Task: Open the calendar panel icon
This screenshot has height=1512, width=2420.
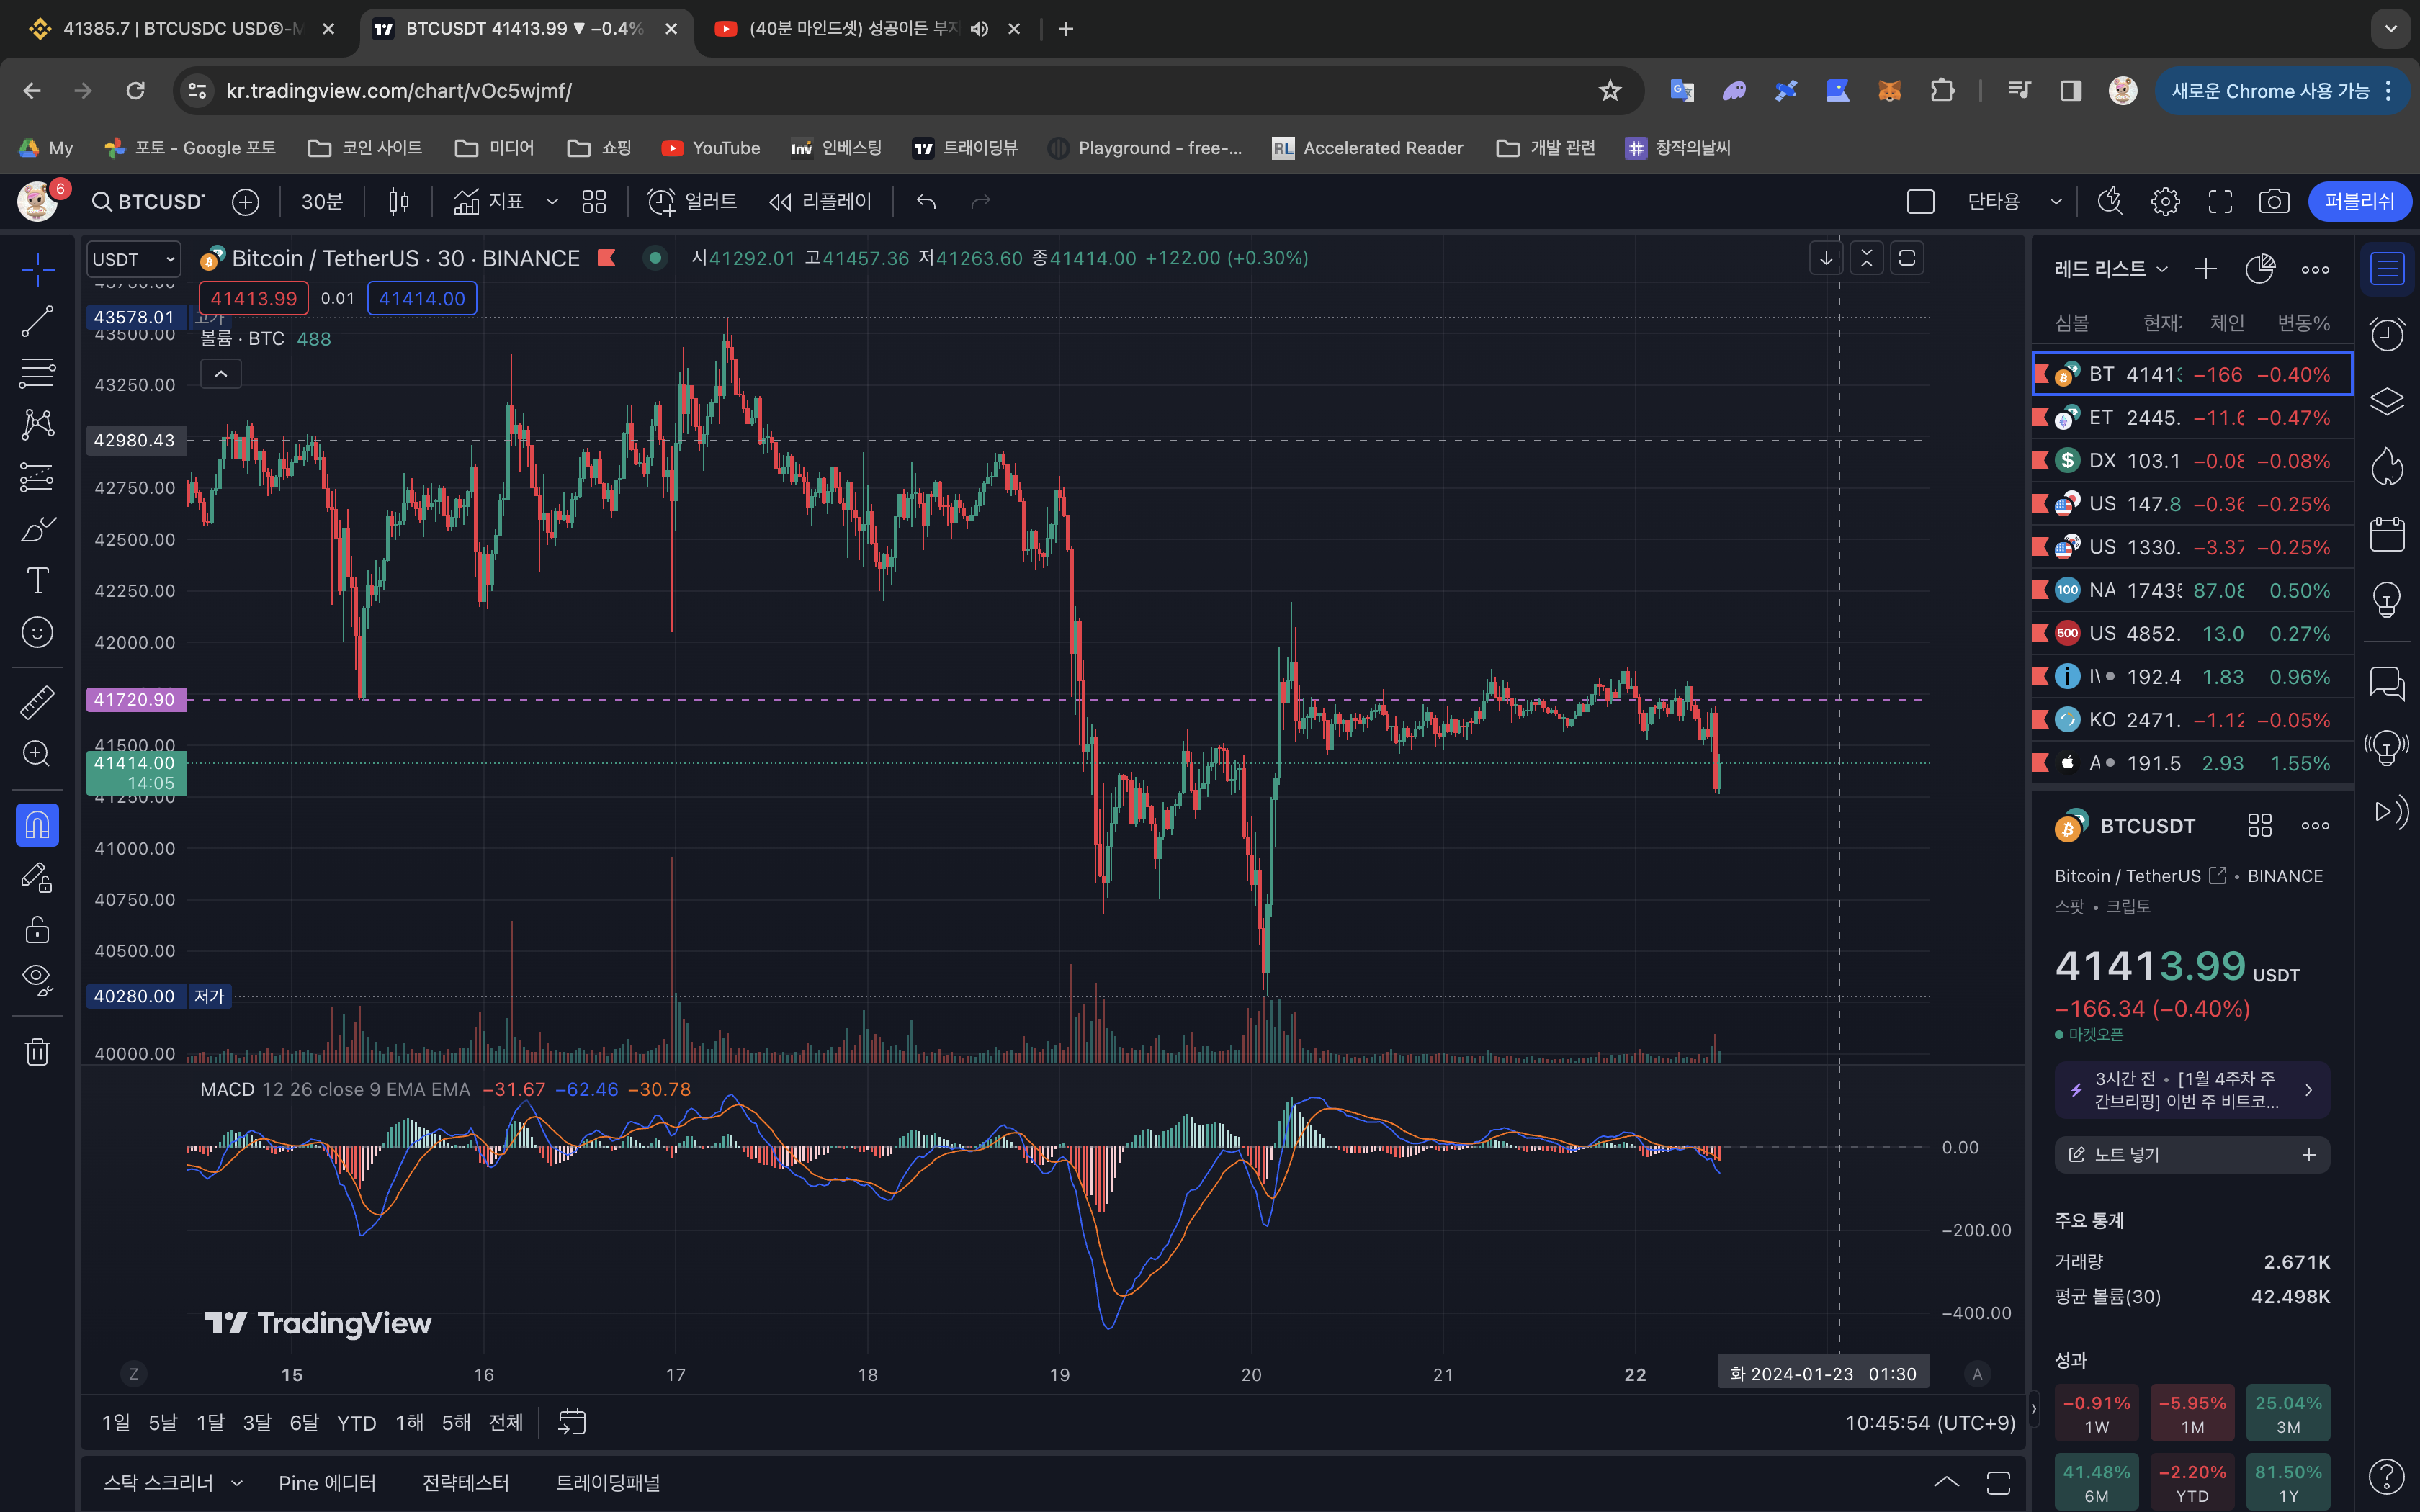Action: point(2387,534)
